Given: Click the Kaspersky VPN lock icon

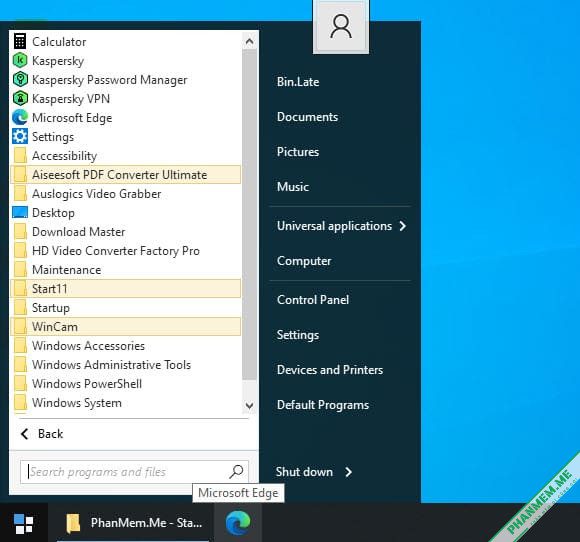Looking at the screenshot, I should coord(20,98).
